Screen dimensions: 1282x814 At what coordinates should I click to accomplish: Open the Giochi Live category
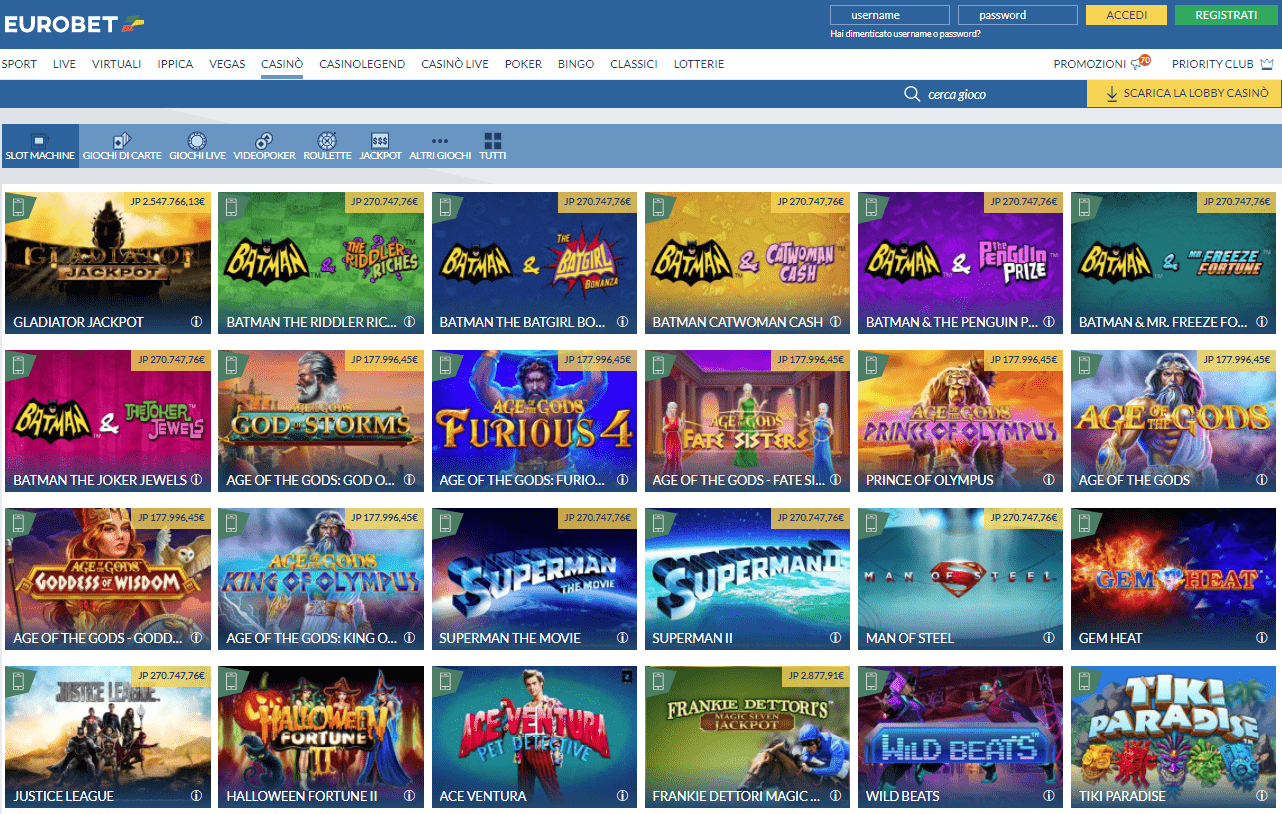tap(196, 147)
